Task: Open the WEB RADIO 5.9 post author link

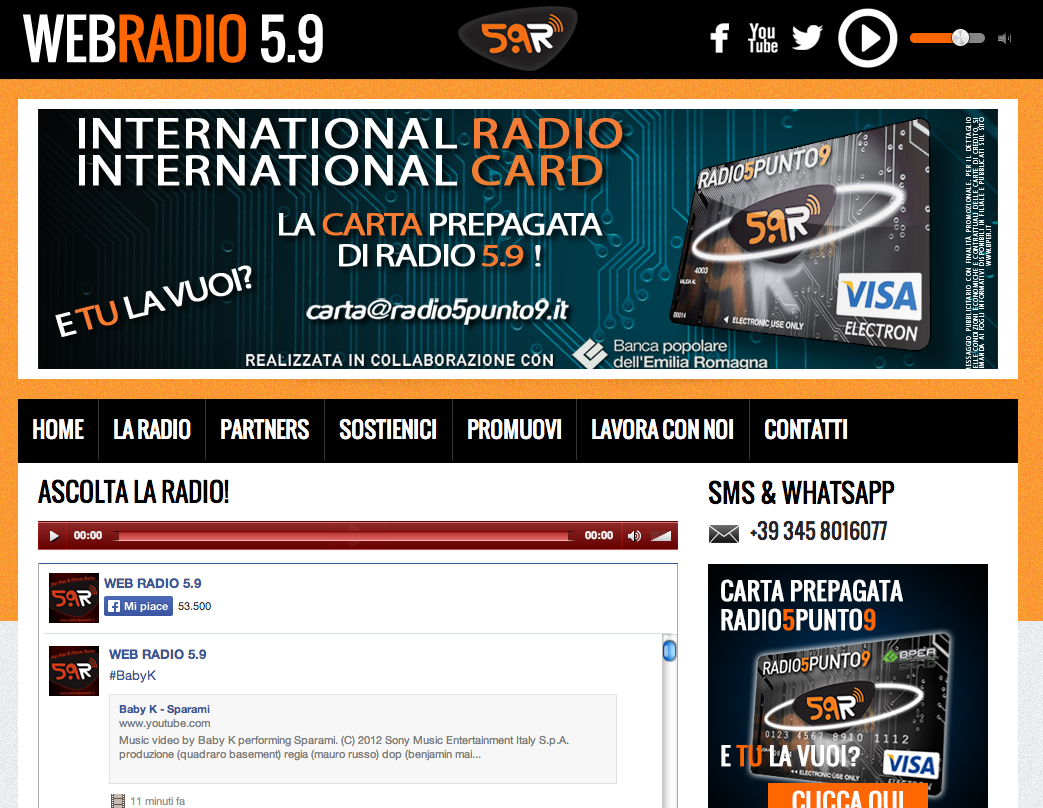Action: click(158, 654)
